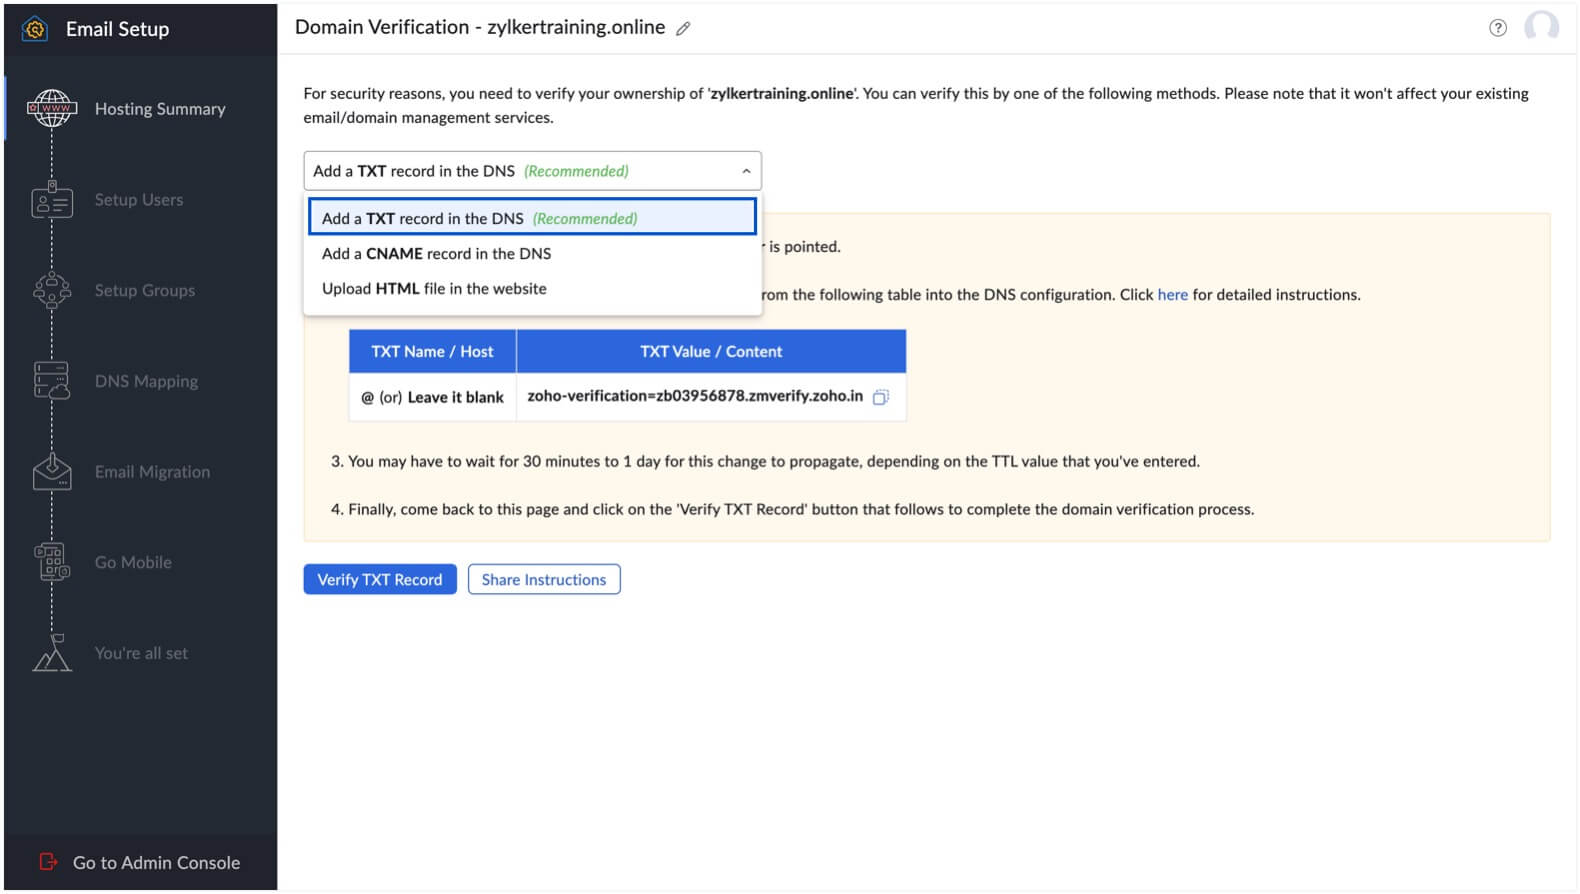Open the You're all set step
The width and height of the screenshot is (1580, 894).
click(52, 653)
